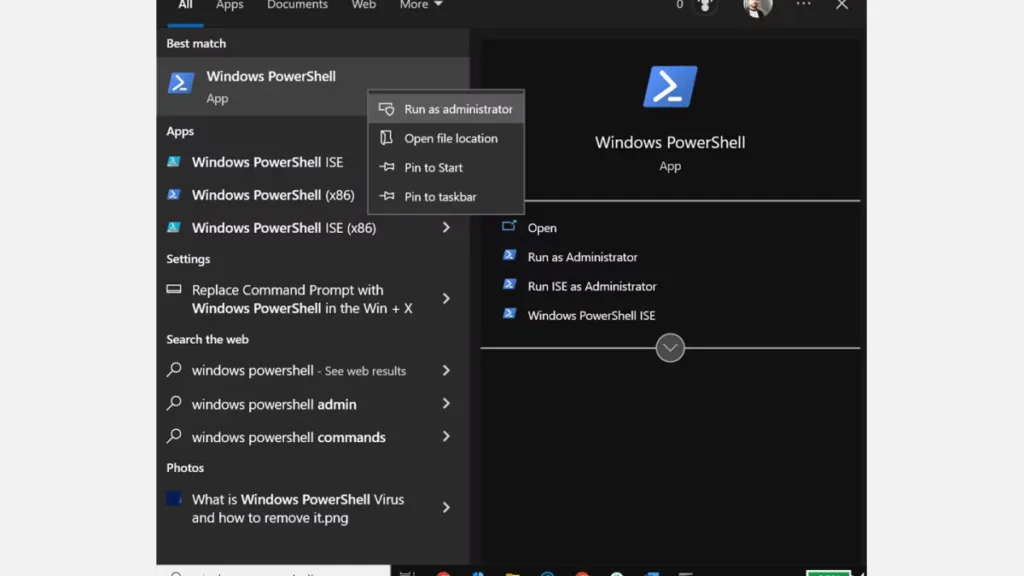Click search icon beside windows powershell web result

[x=174, y=370]
